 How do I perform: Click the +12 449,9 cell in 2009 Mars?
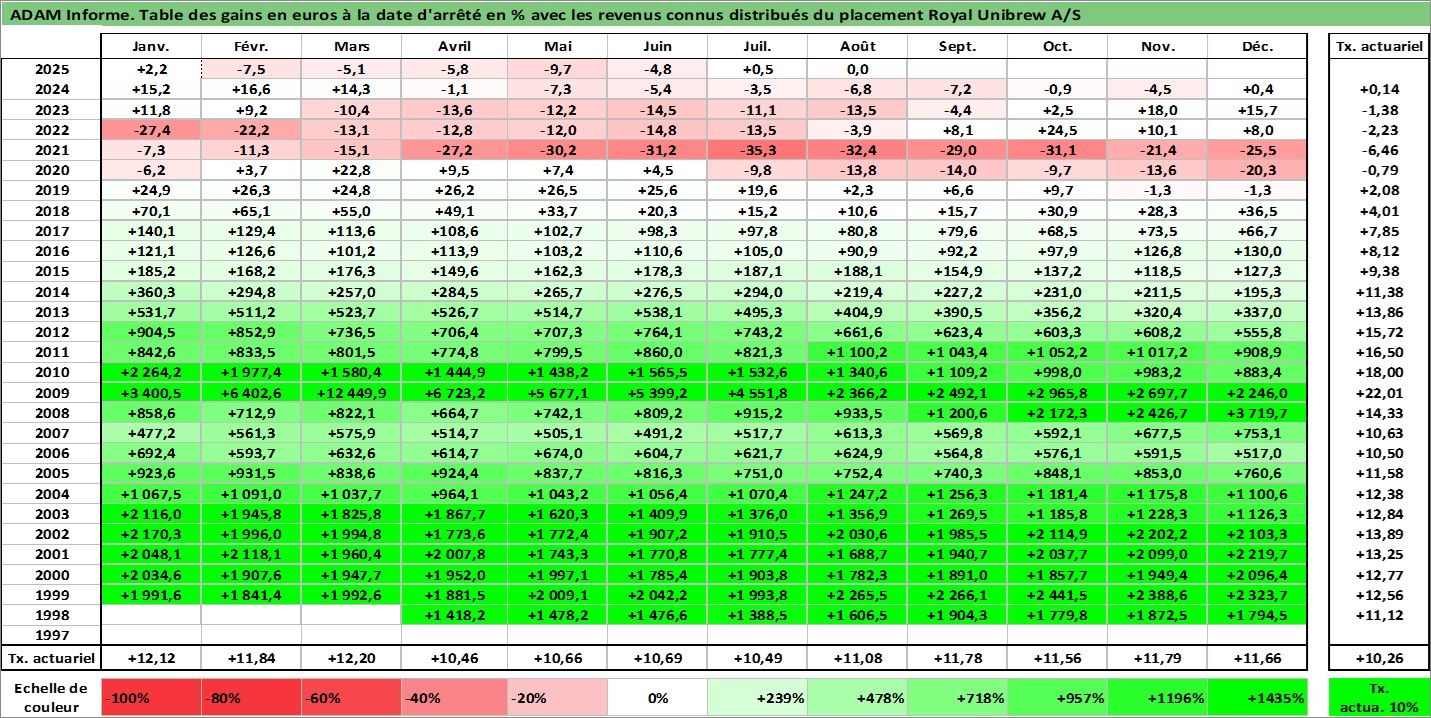(x=352, y=393)
